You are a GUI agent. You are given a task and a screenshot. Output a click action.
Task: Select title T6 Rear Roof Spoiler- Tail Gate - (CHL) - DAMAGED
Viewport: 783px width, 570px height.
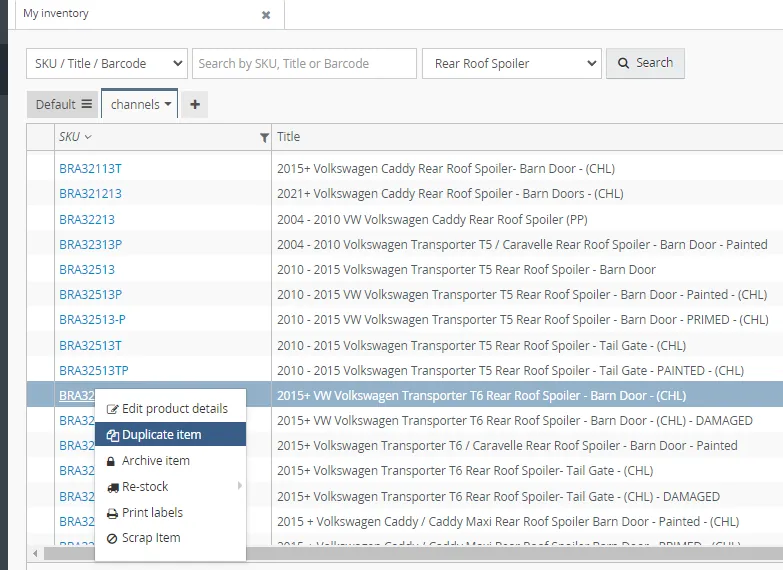pos(498,497)
